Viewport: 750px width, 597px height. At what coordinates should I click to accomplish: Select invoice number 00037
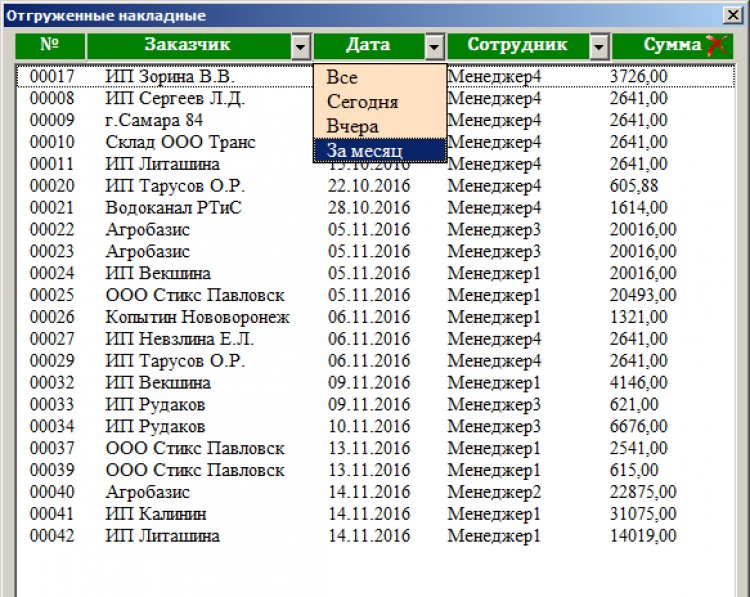[52, 448]
